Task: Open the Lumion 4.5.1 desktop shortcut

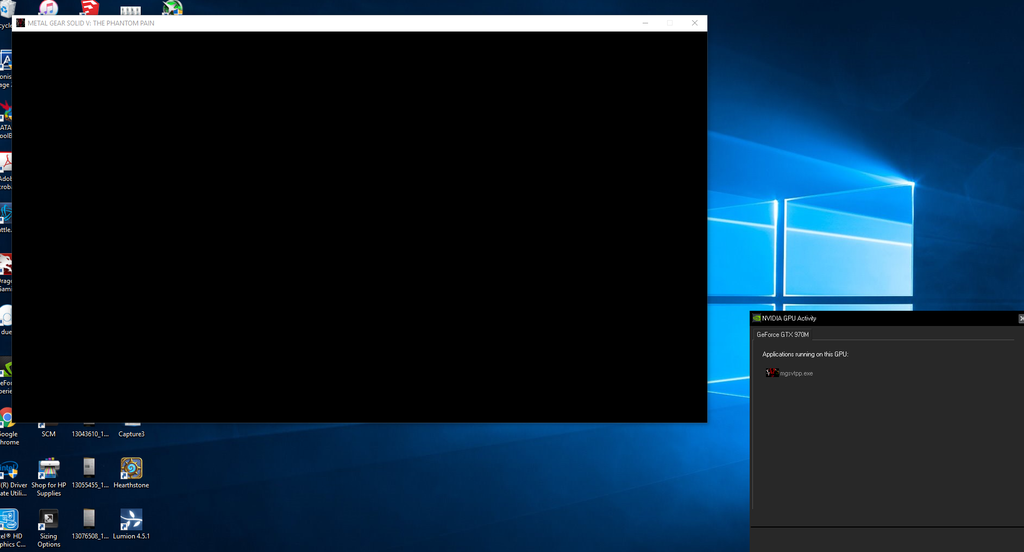Action: pyautogui.click(x=131, y=520)
